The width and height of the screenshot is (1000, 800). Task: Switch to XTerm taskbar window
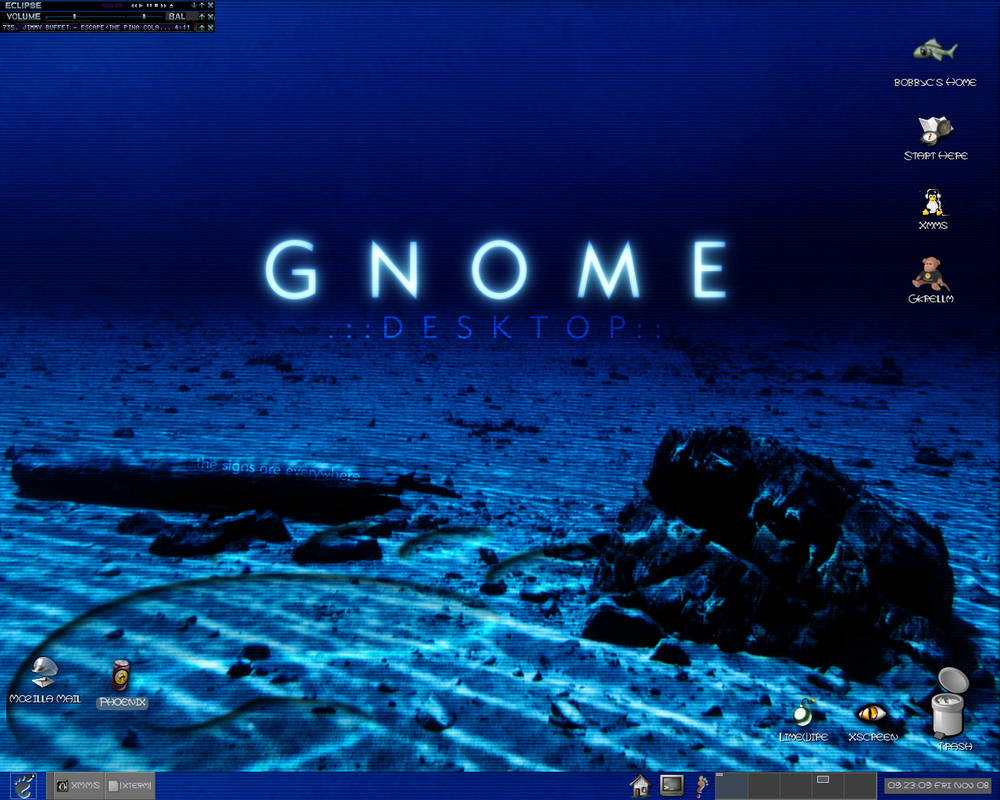pyautogui.click(x=130, y=785)
